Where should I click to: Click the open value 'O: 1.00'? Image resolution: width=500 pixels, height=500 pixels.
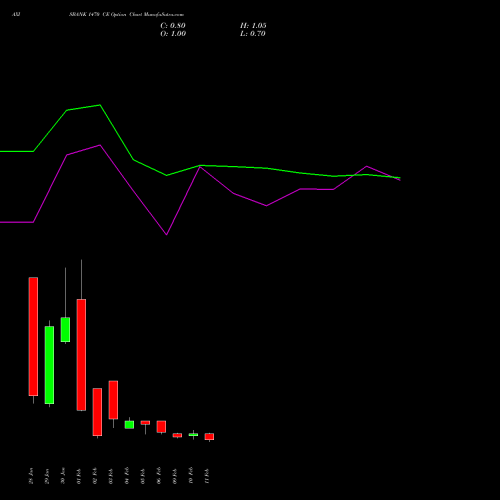(173, 34)
